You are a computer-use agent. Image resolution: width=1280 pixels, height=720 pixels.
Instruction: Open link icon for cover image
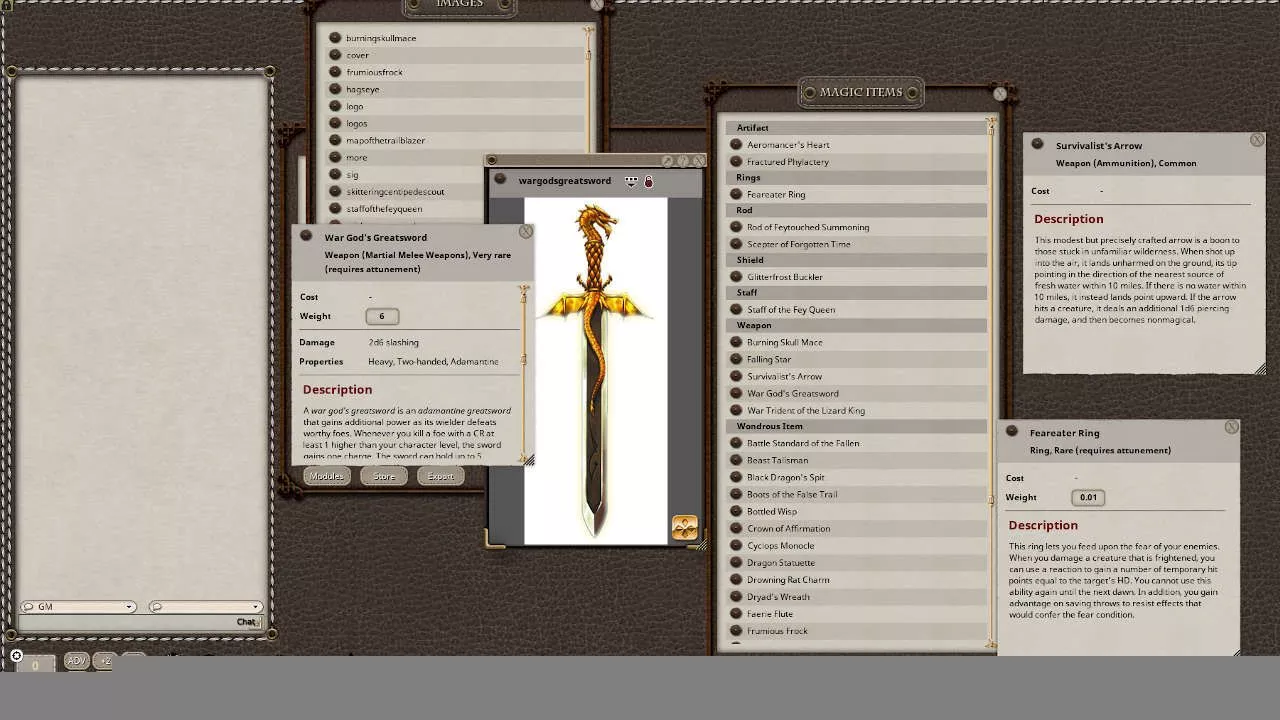335,55
